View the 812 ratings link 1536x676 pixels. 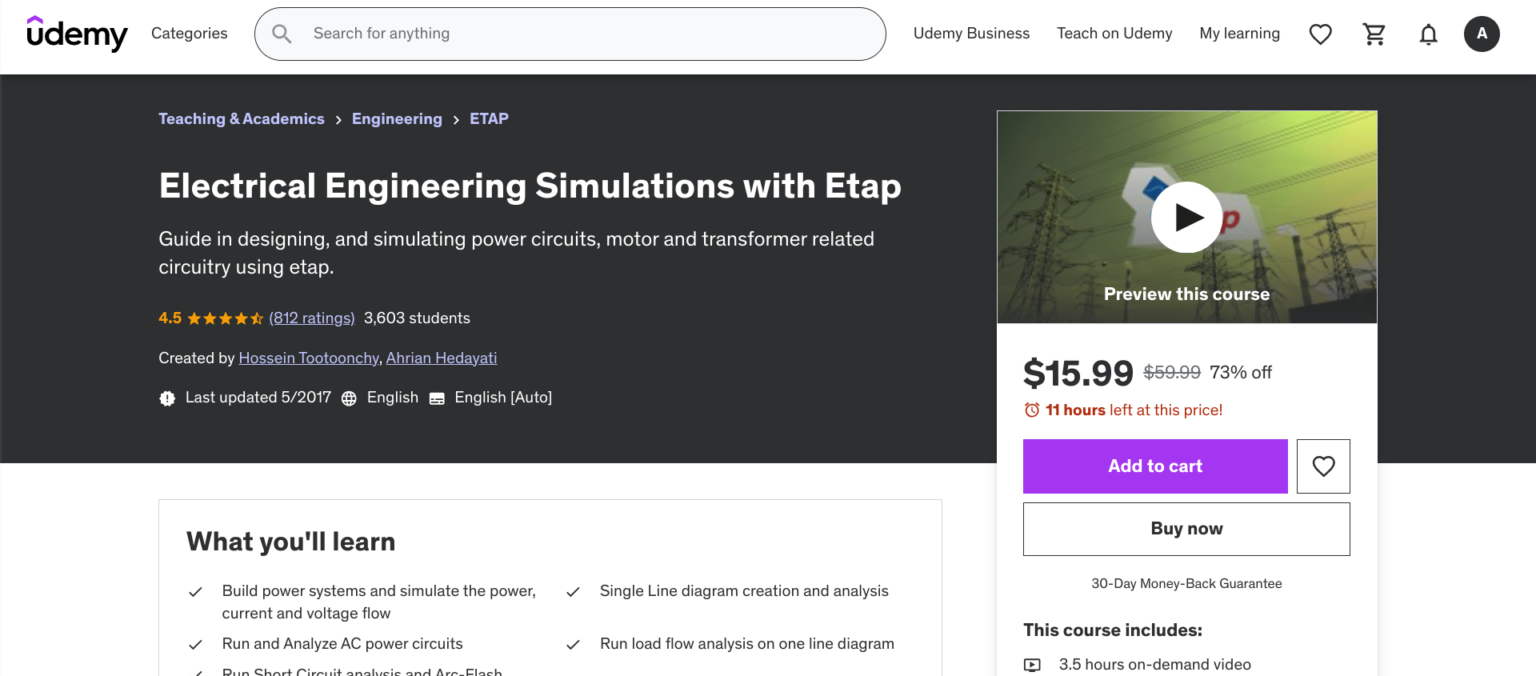pos(311,317)
